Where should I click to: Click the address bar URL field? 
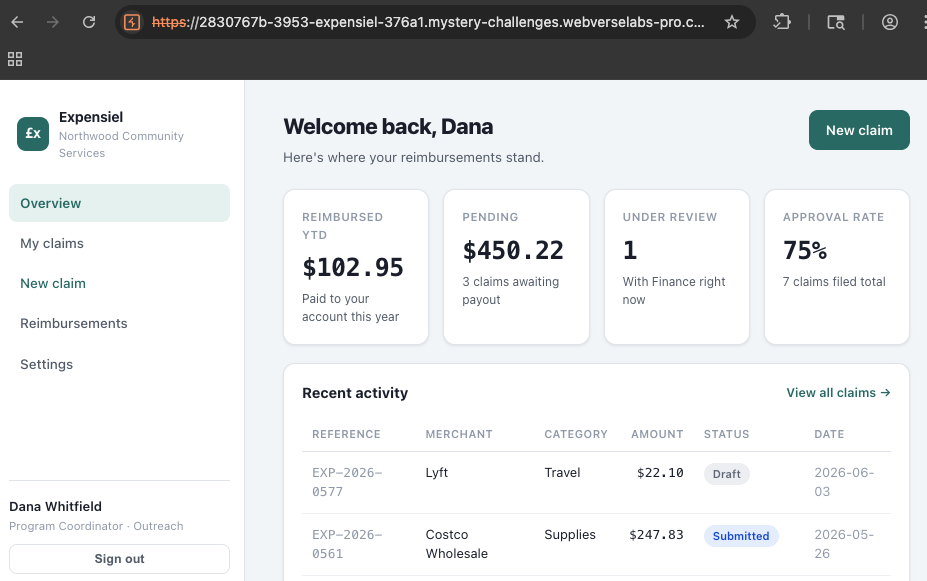pyautogui.click(x=428, y=22)
